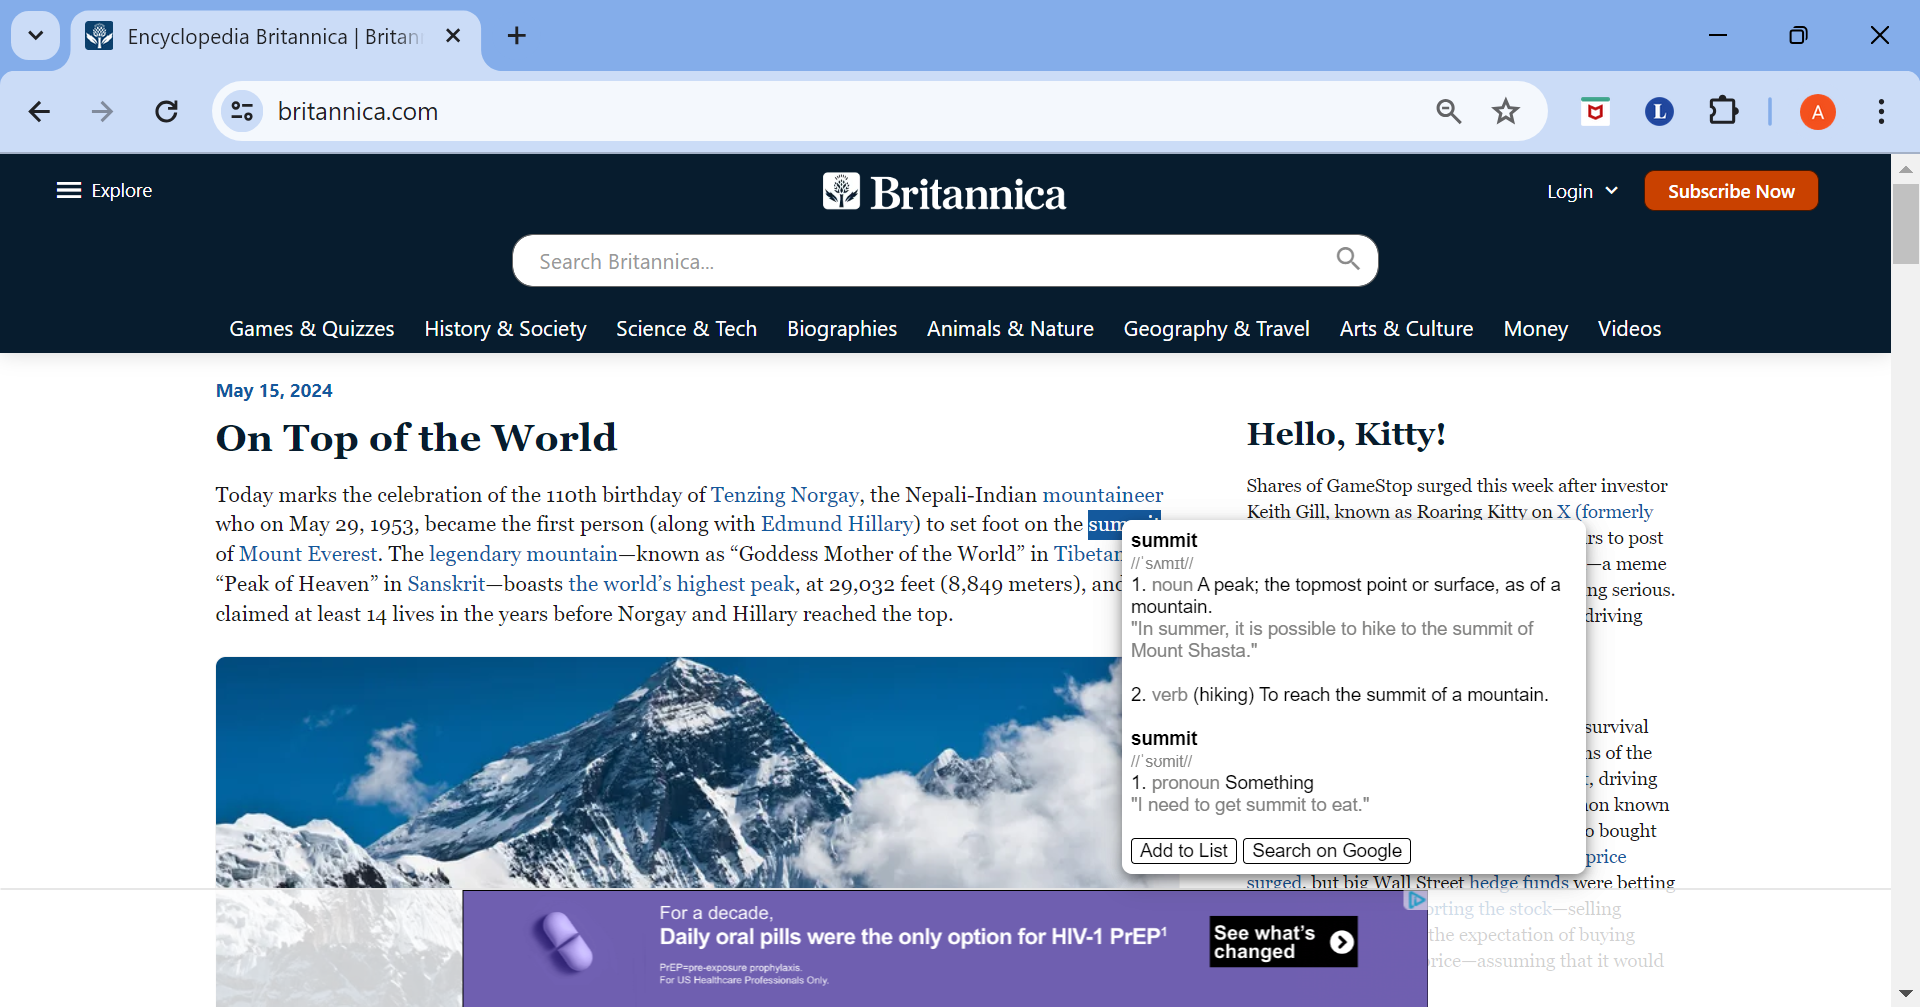The image size is (1920, 1007).
Task: Open the tab search dropdown arrow
Action: click(36, 36)
